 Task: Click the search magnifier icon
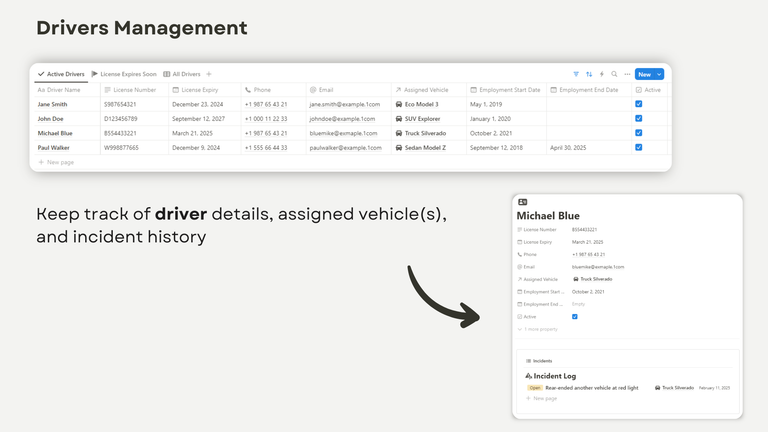point(614,74)
